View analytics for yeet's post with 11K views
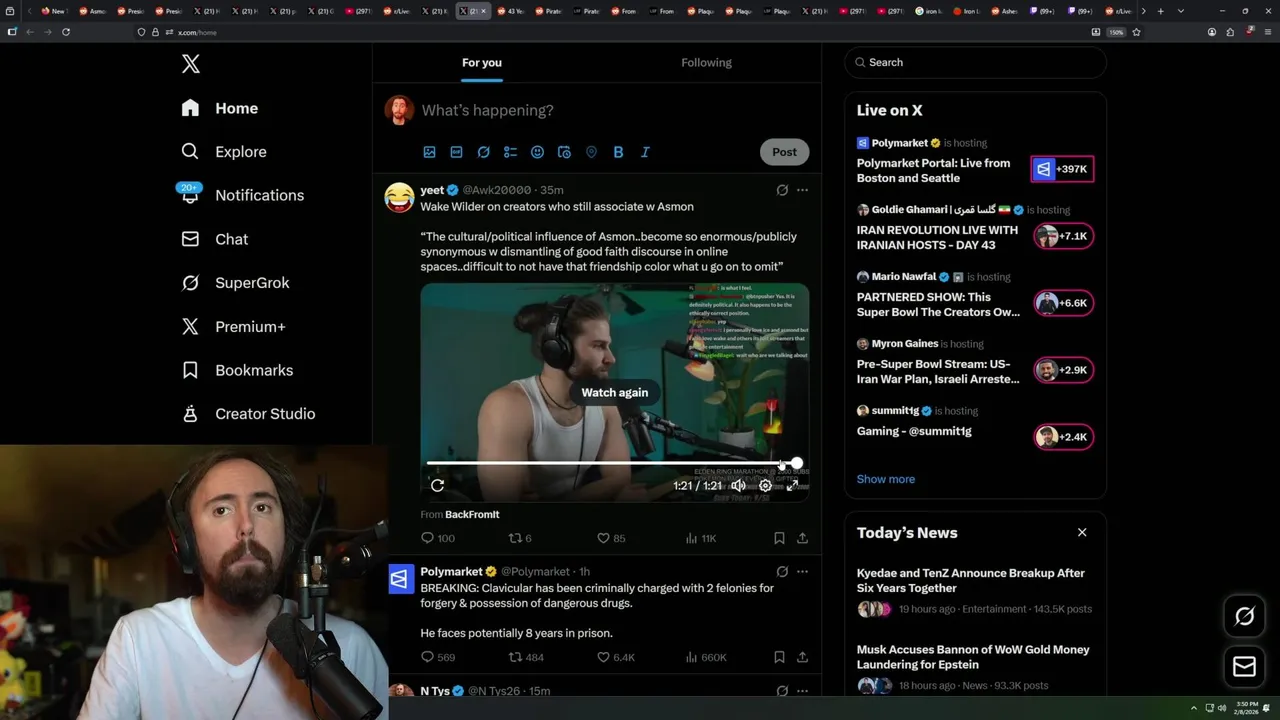Screen dimensions: 1280x720 (x=701, y=538)
